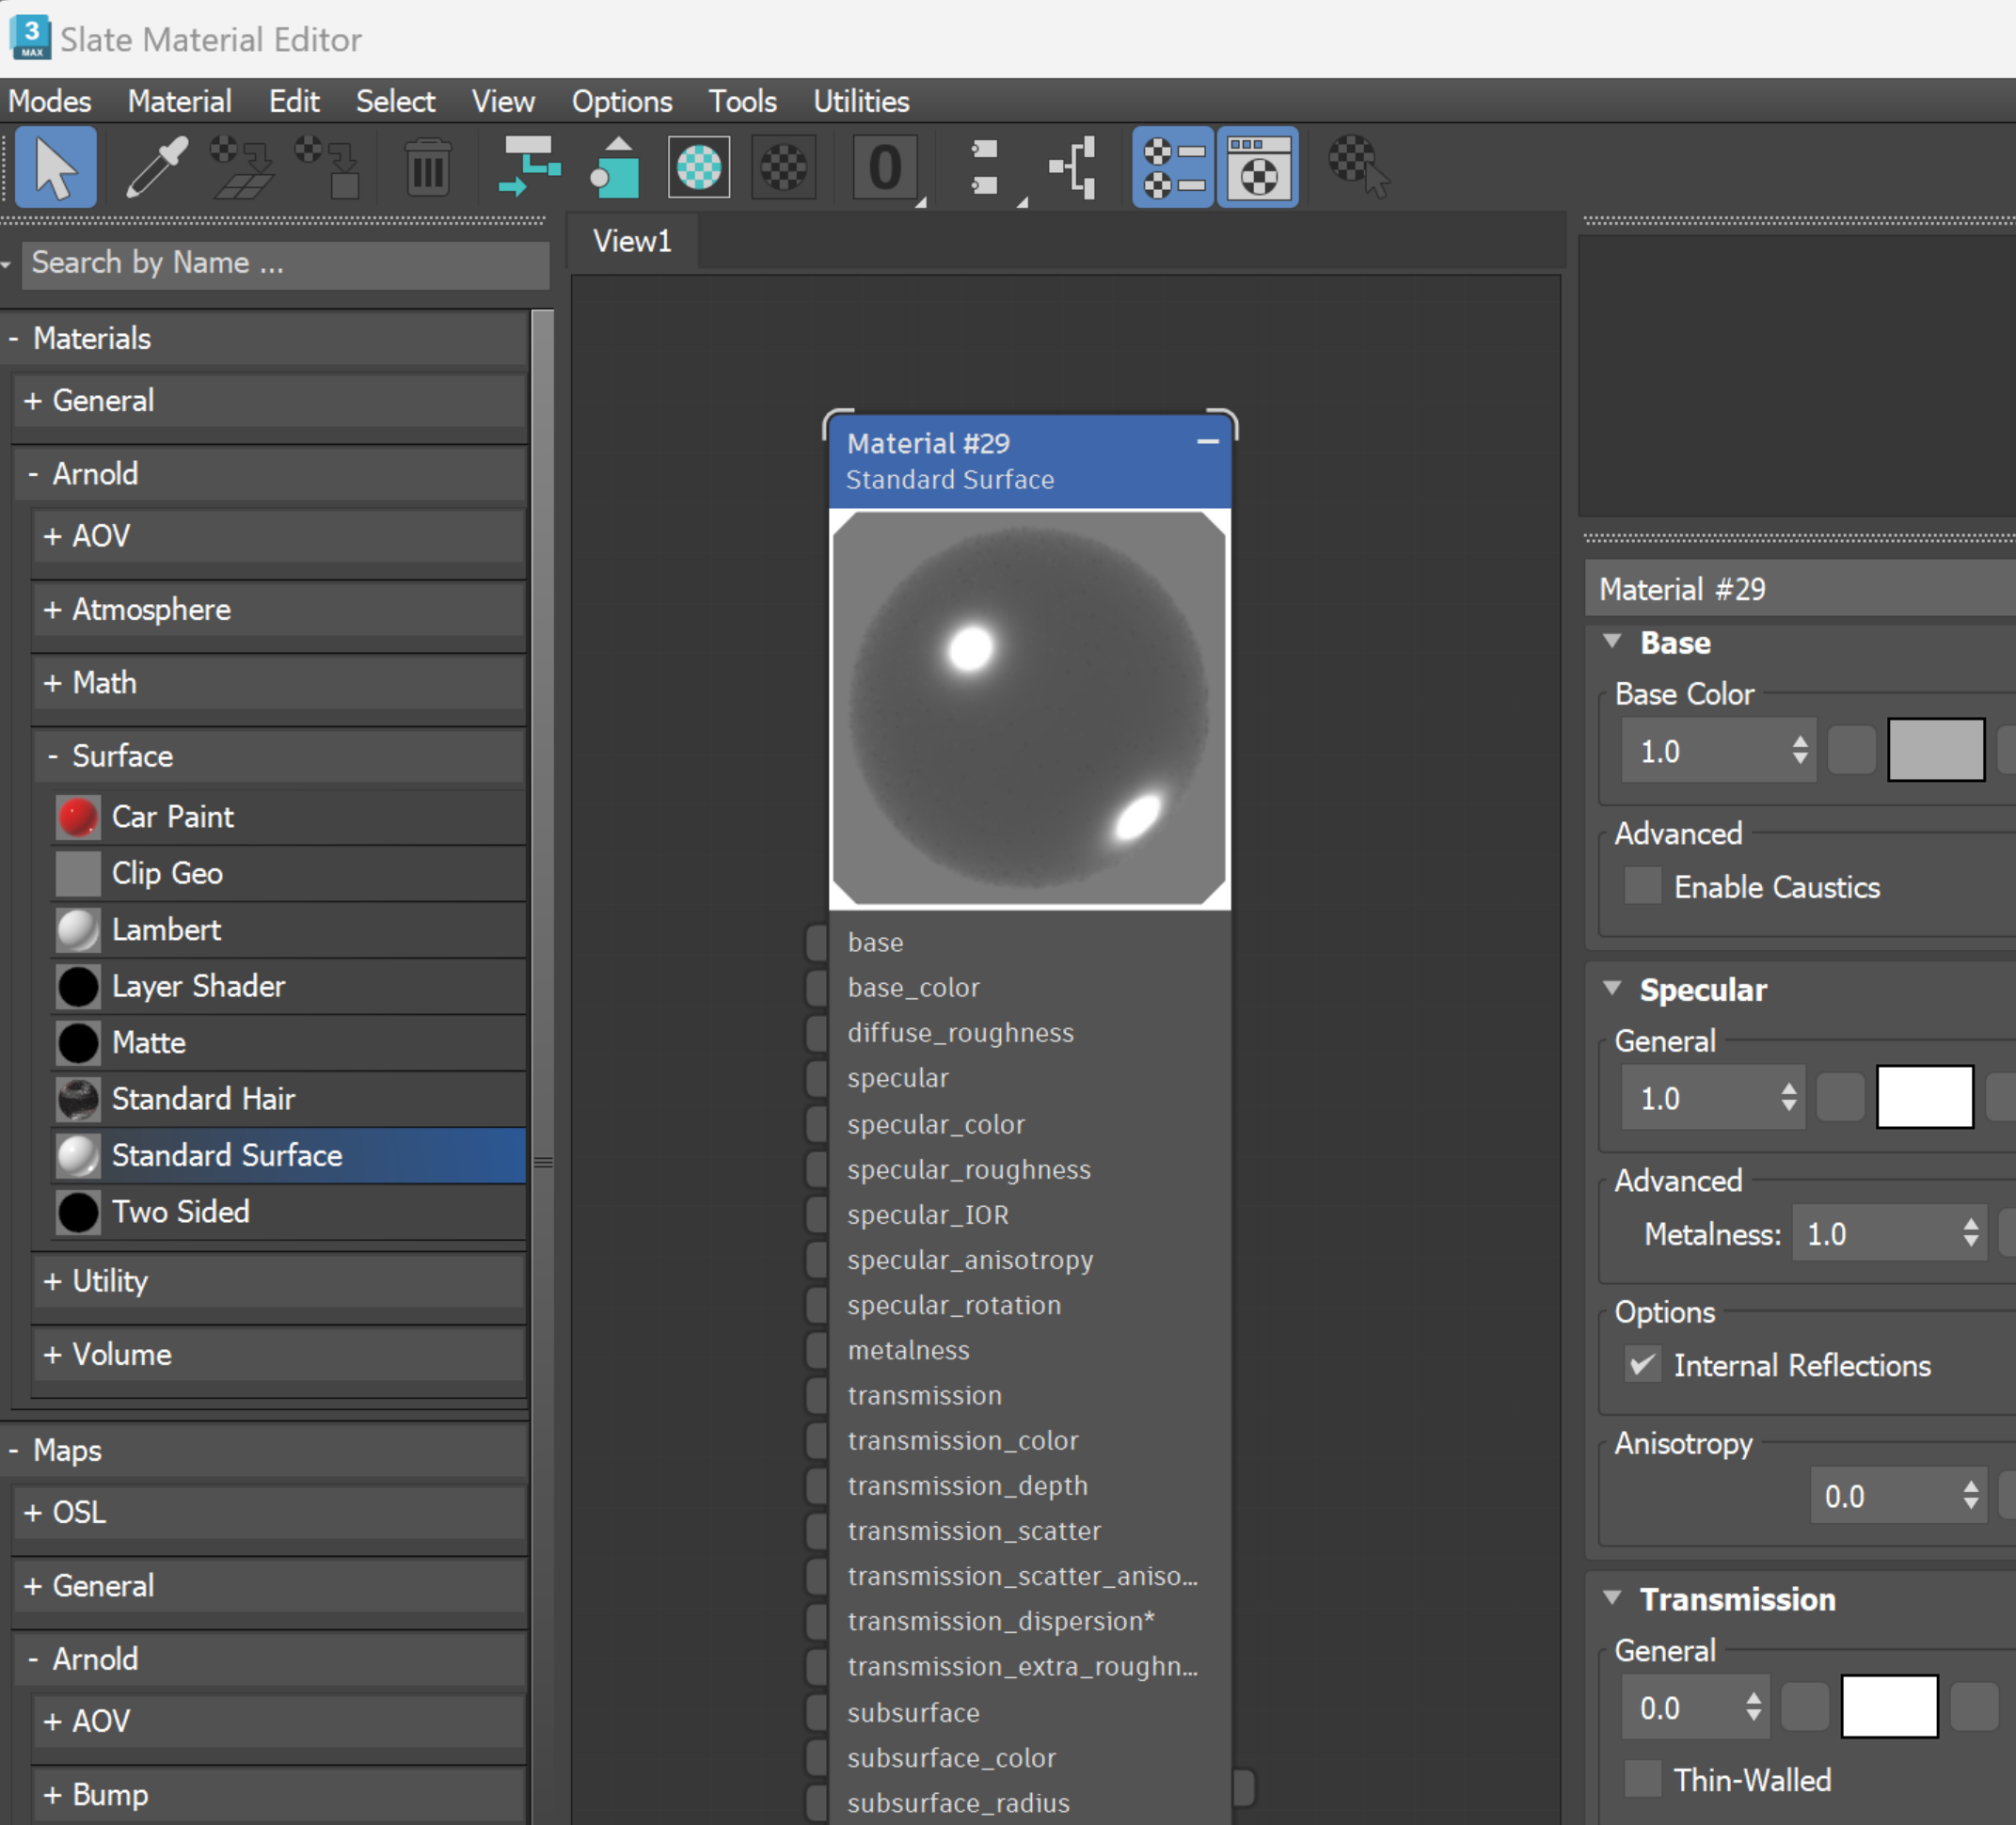Check the Thin-Walled checkbox

pos(1642,1780)
